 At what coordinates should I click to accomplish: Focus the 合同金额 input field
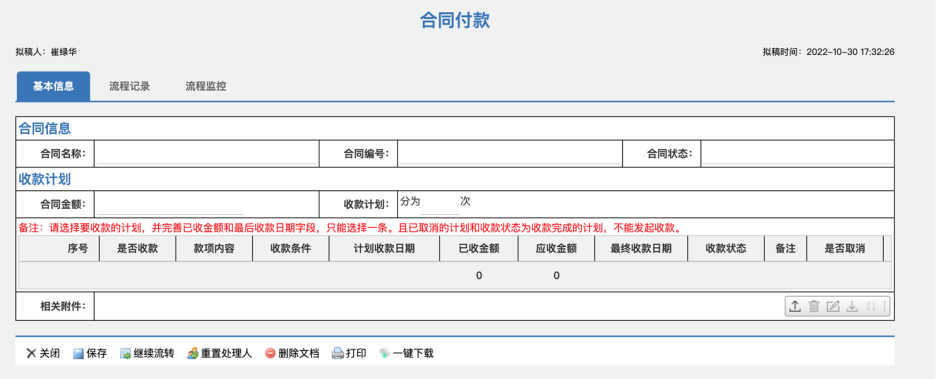tap(170, 204)
